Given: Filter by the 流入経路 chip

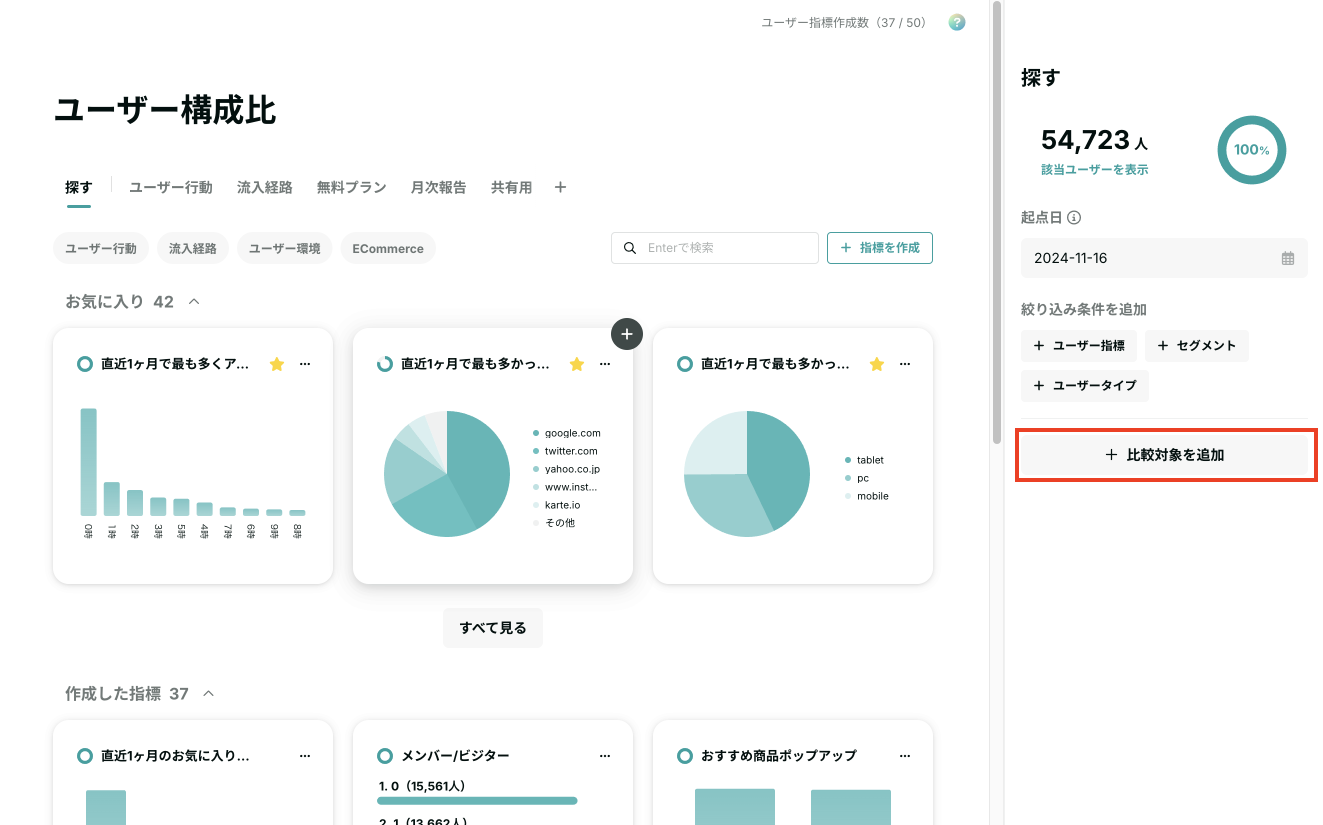Looking at the screenshot, I should pos(193,248).
